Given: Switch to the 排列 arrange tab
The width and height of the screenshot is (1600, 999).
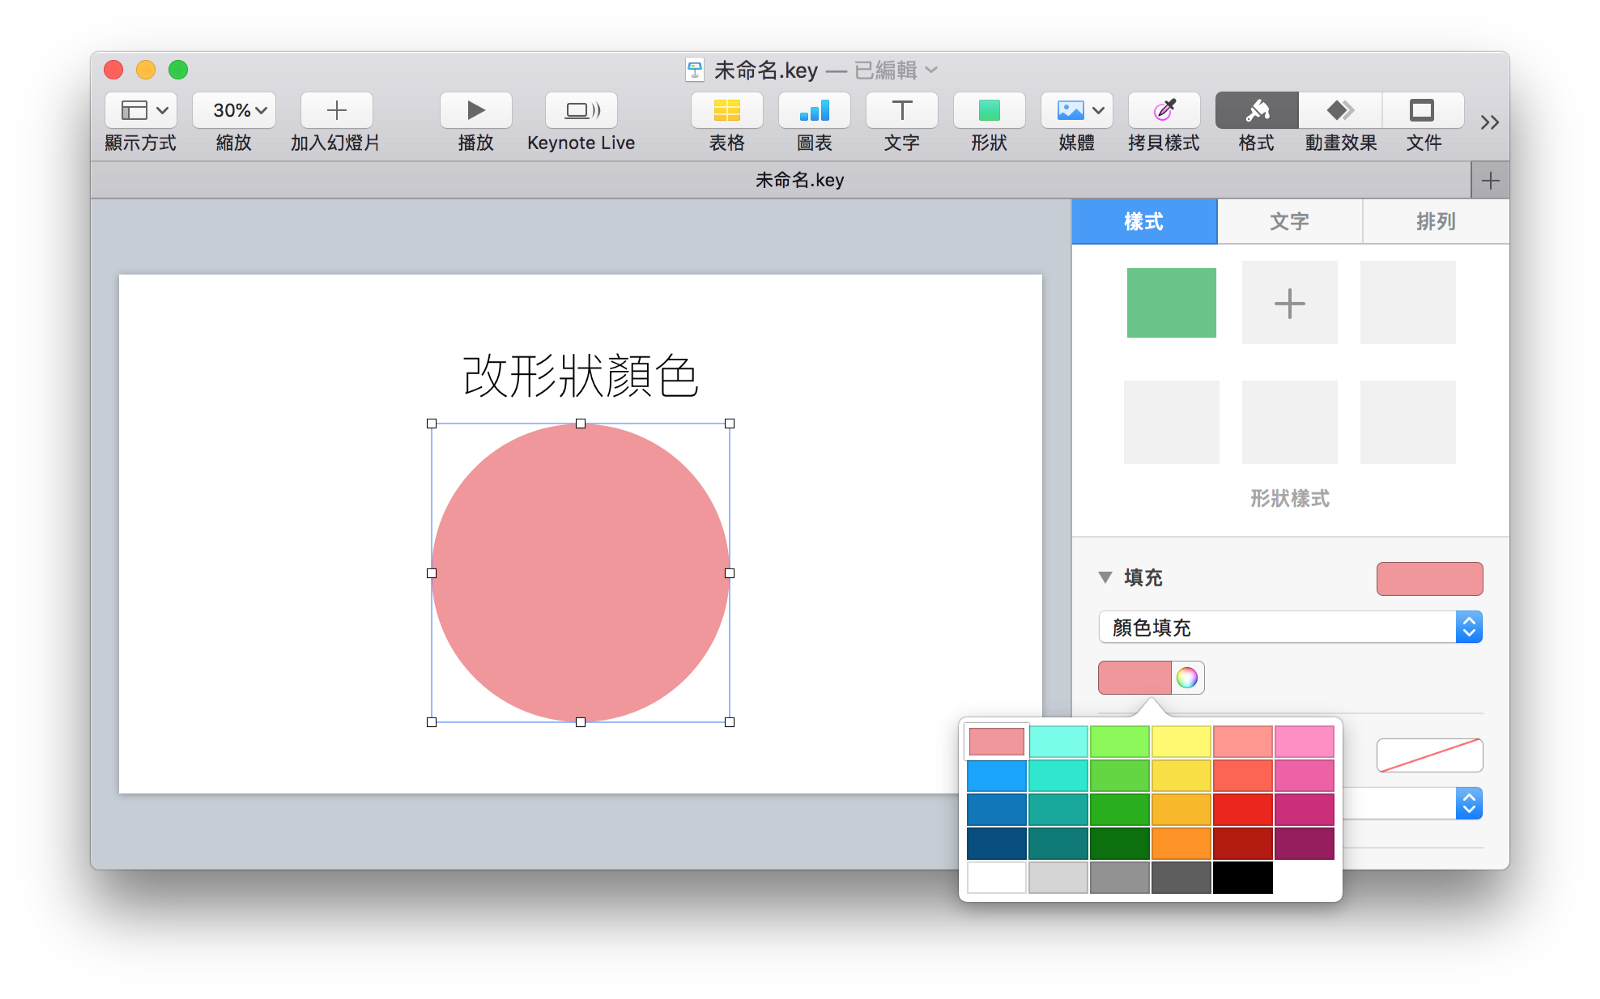Looking at the screenshot, I should coord(1434,221).
